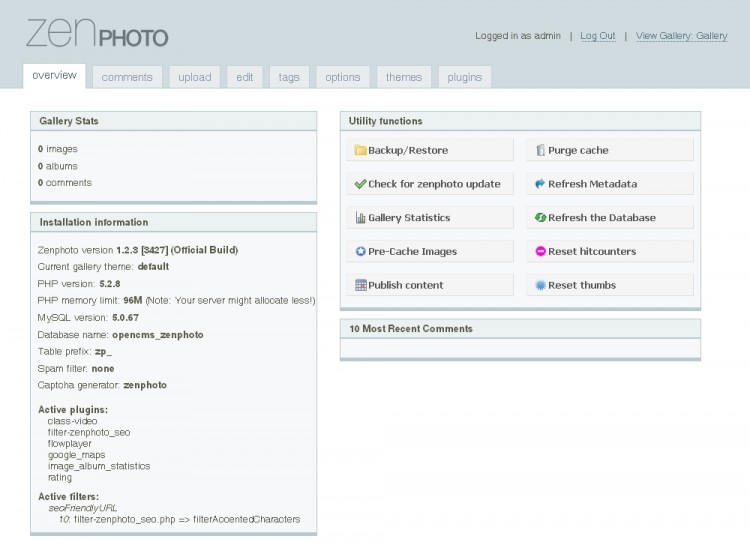This screenshot has width=750, height=542.
Task: Run Refresh the Database
Action: click(x=610, y=218)
